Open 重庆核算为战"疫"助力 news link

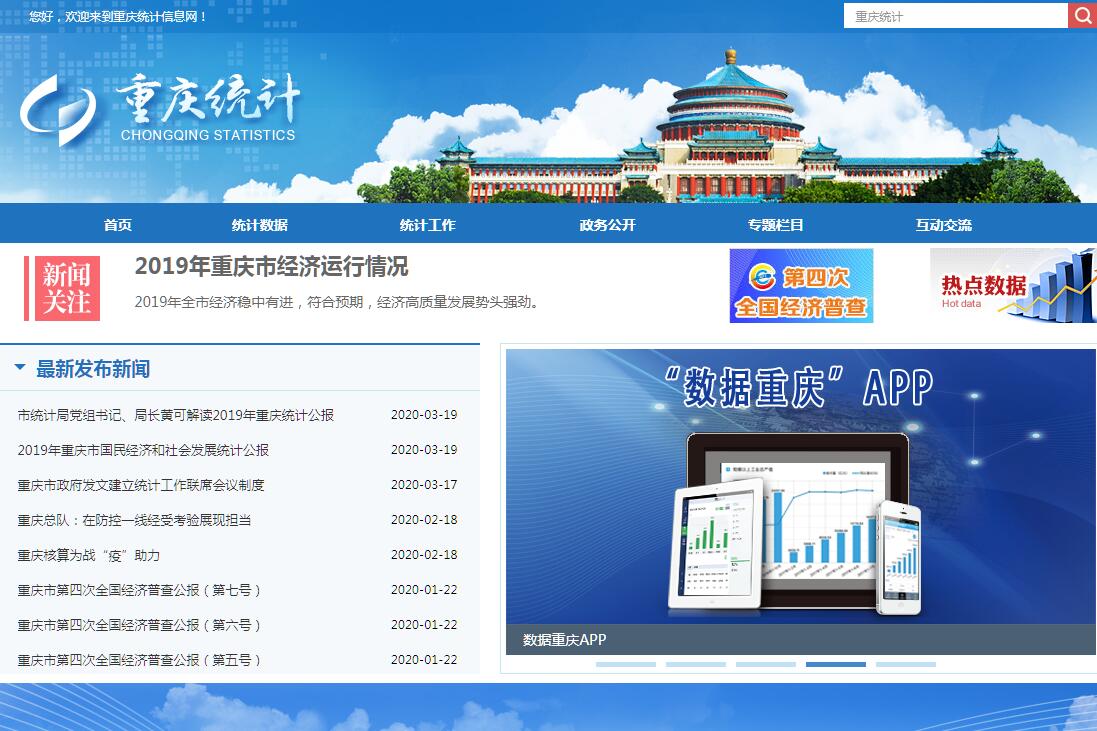[89, 555]
